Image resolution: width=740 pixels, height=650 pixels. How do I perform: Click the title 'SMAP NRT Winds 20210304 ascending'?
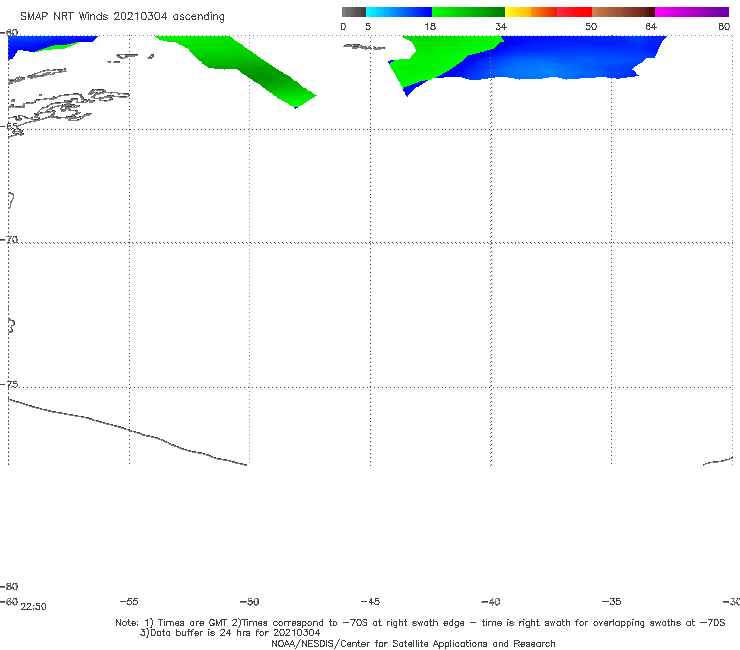point(122,16)
